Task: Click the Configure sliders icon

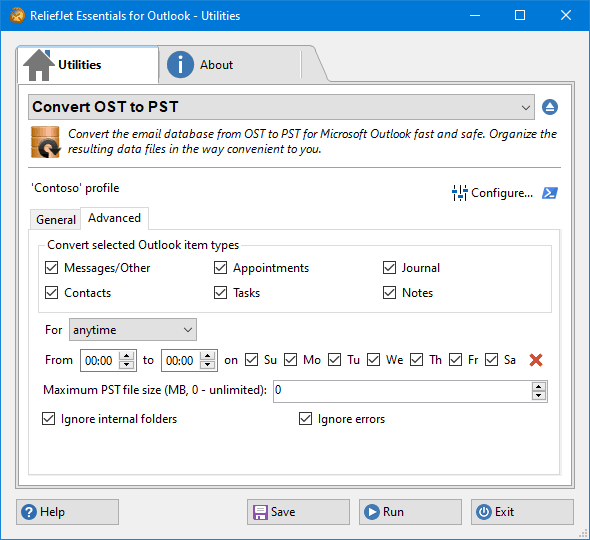Action: [459, 193]
